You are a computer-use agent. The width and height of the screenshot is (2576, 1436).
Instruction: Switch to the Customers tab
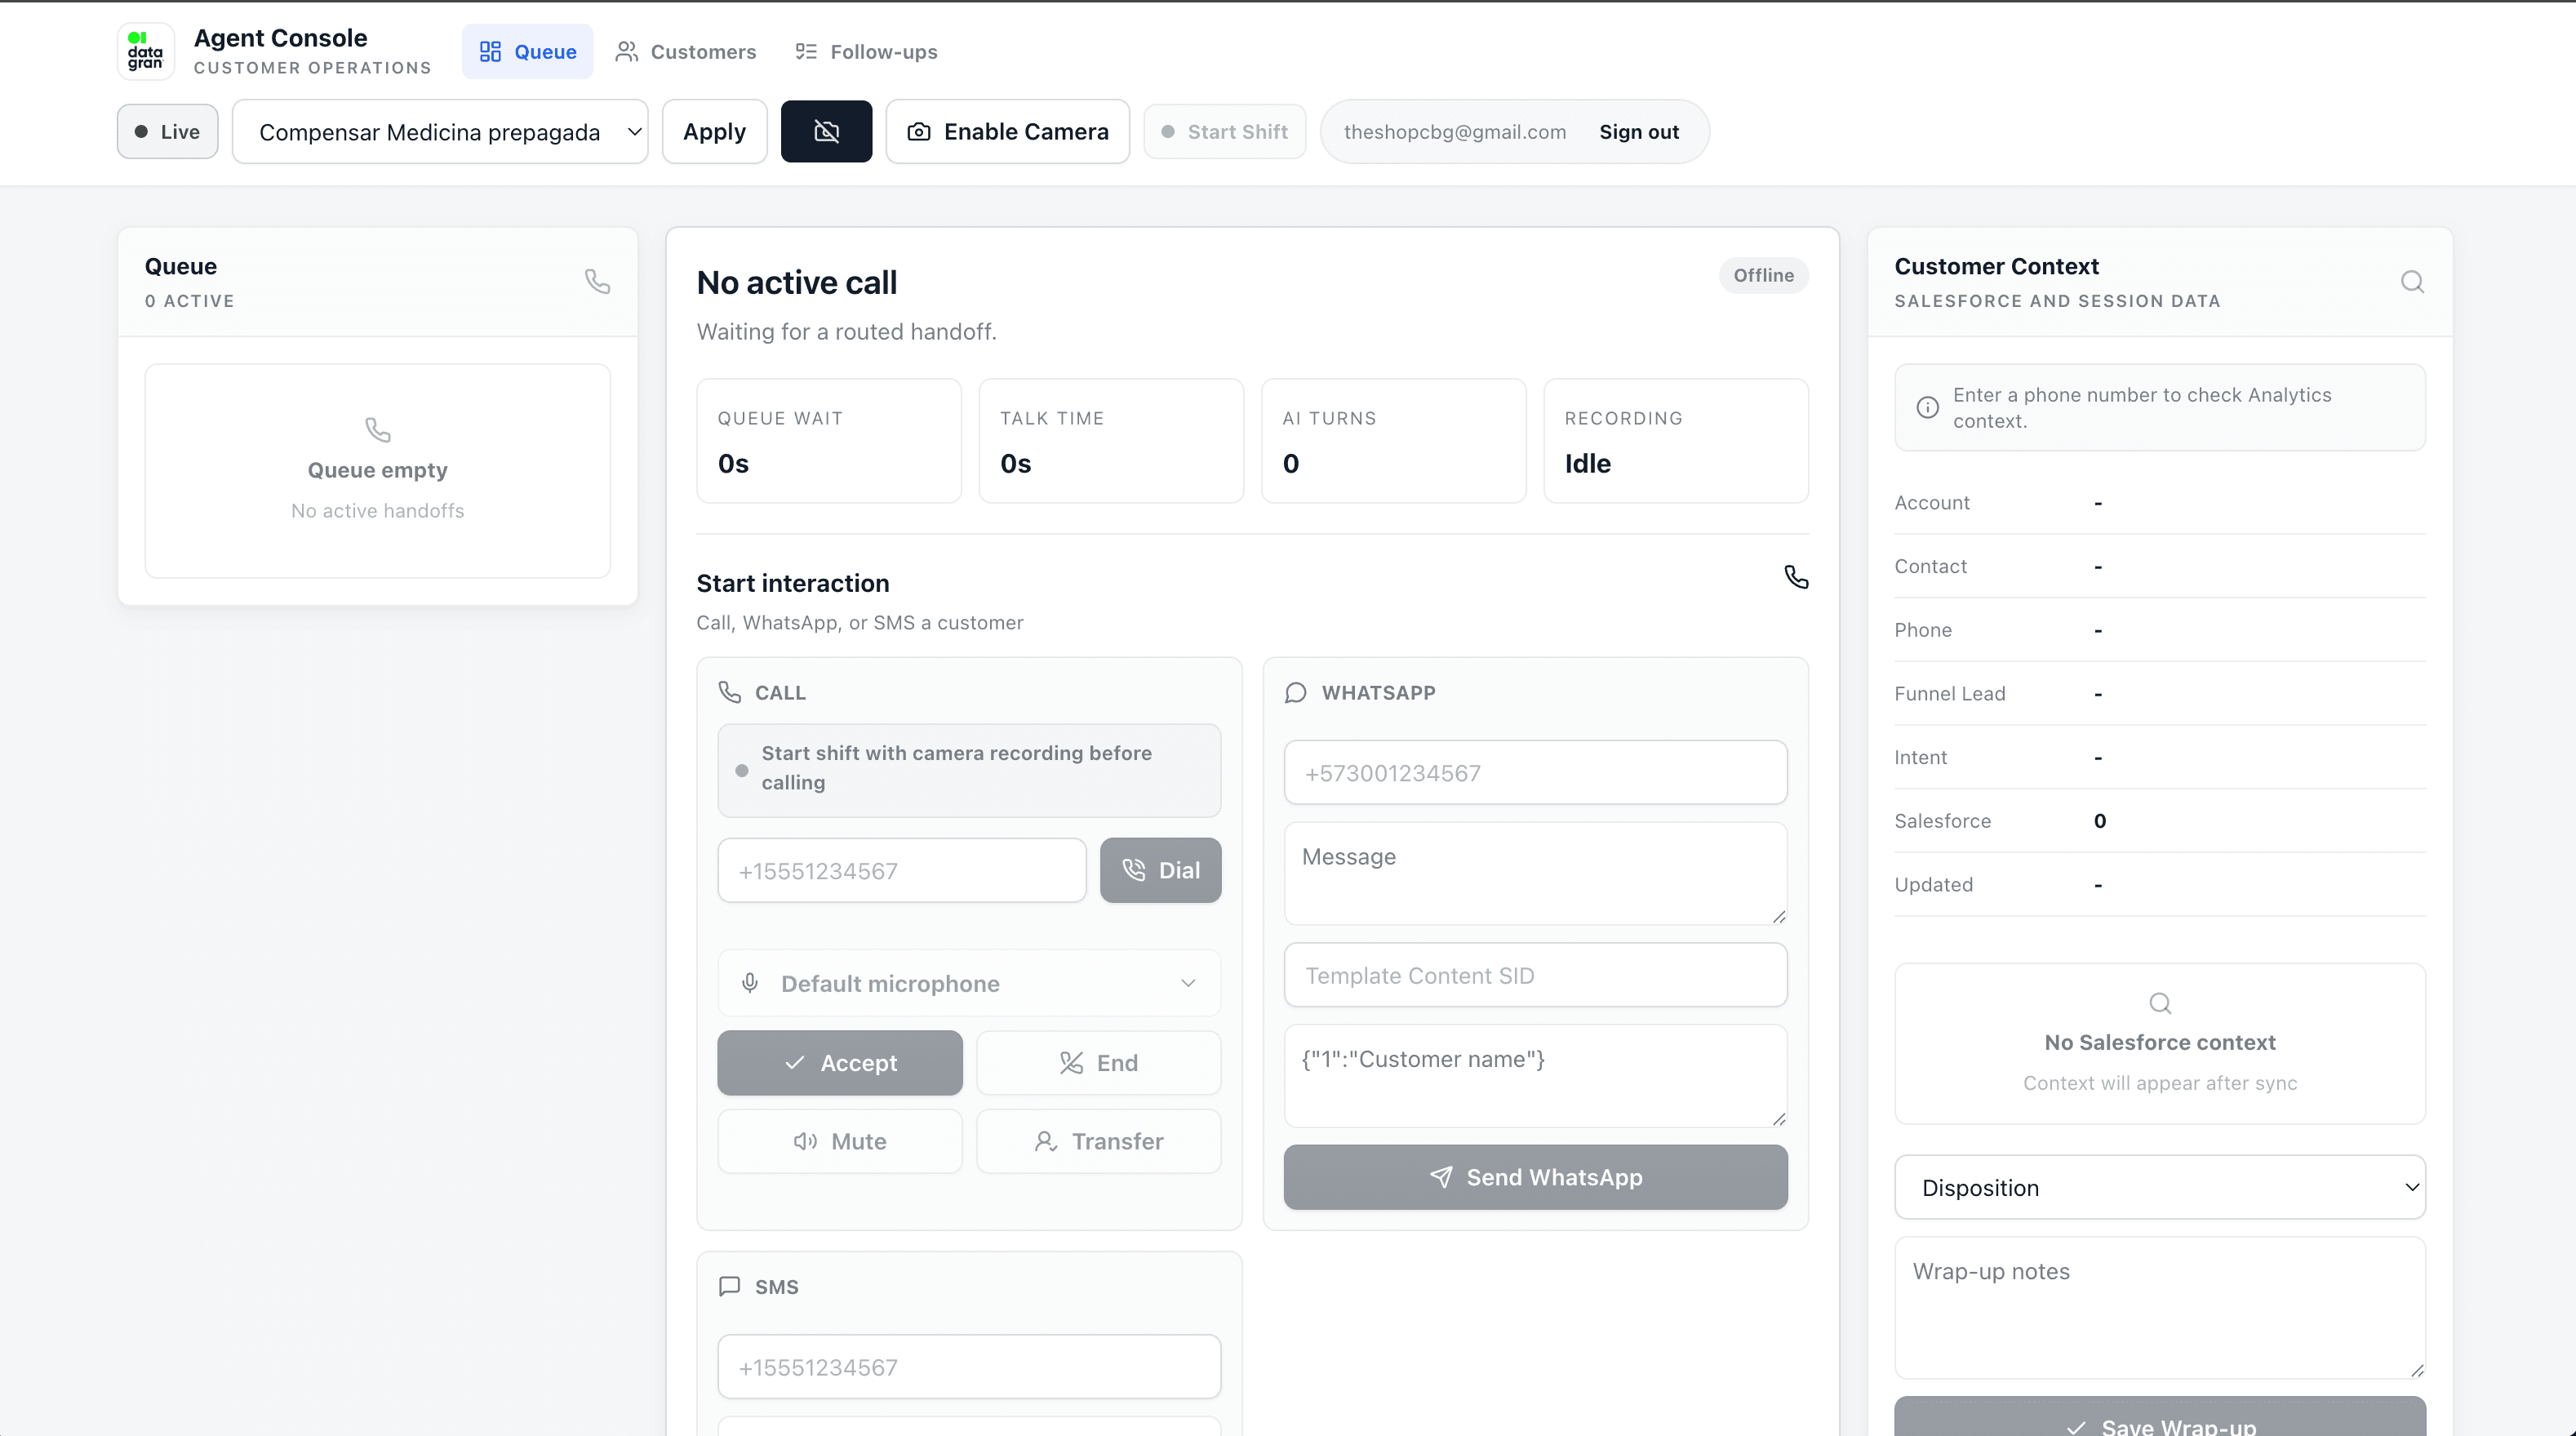pos(686,51)
